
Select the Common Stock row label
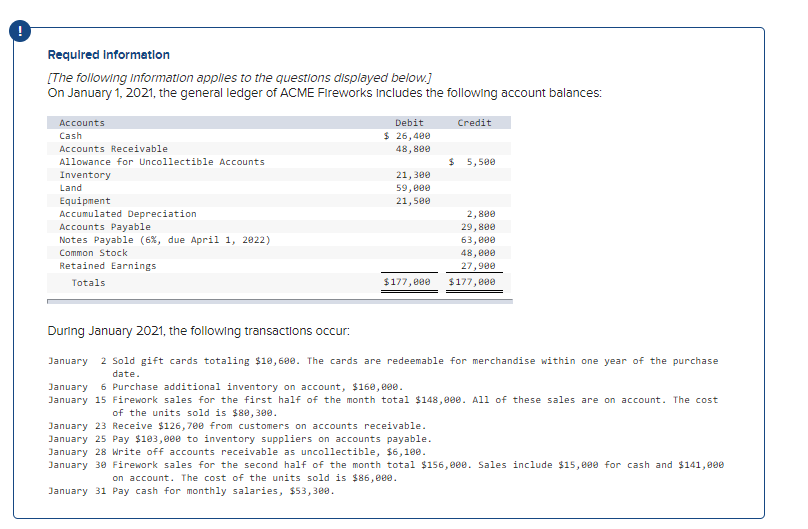pyautogui.click(x=93, y=252)
